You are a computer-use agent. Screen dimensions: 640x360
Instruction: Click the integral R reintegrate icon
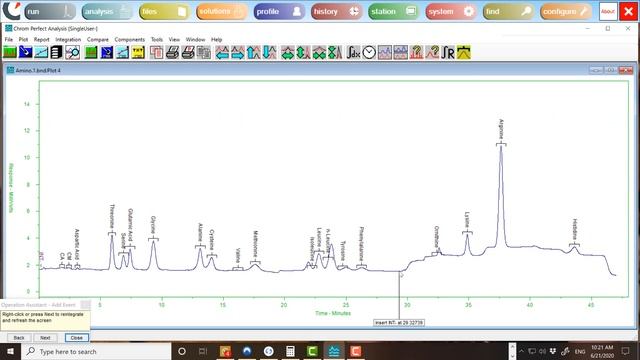[448, 53]
